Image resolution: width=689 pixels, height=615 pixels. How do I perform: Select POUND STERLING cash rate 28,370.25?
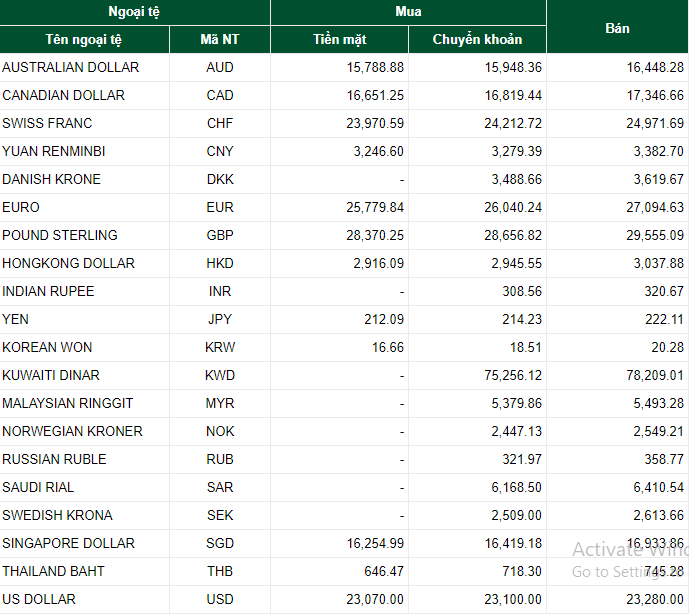click(372, 235)
